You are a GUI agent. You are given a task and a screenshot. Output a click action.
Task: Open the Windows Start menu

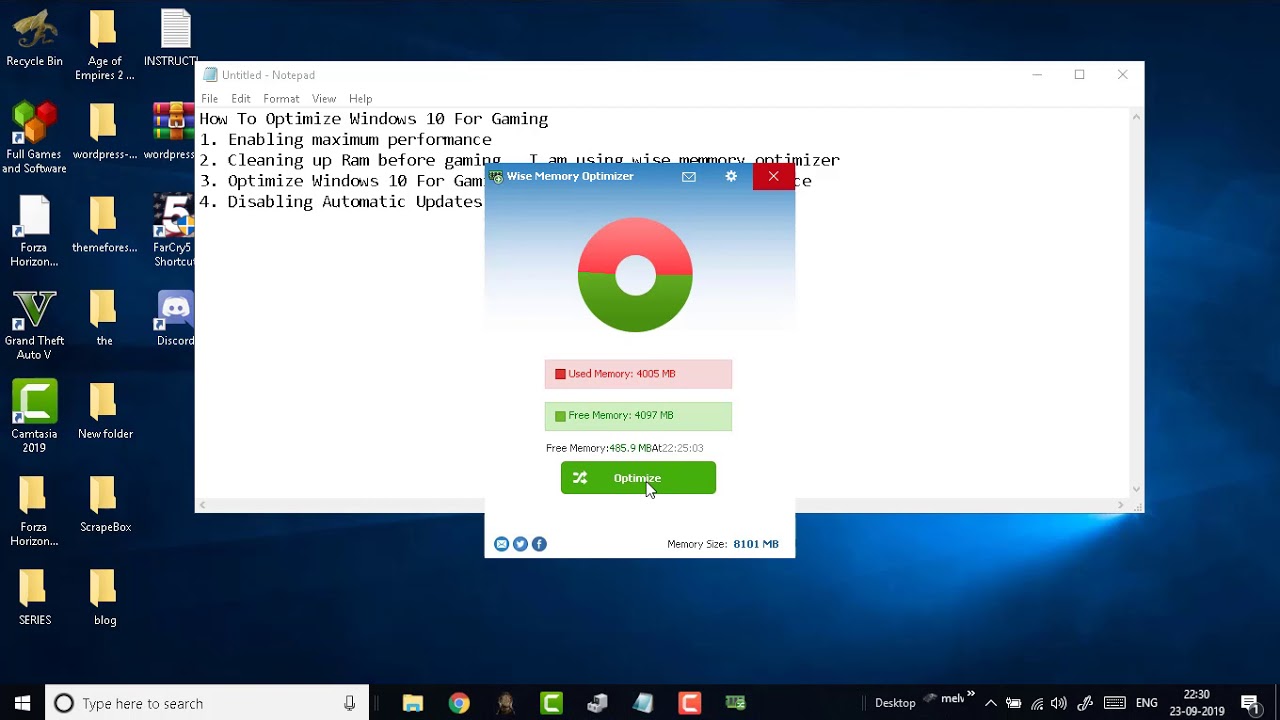pyautogui.click(x=23, y=703)
